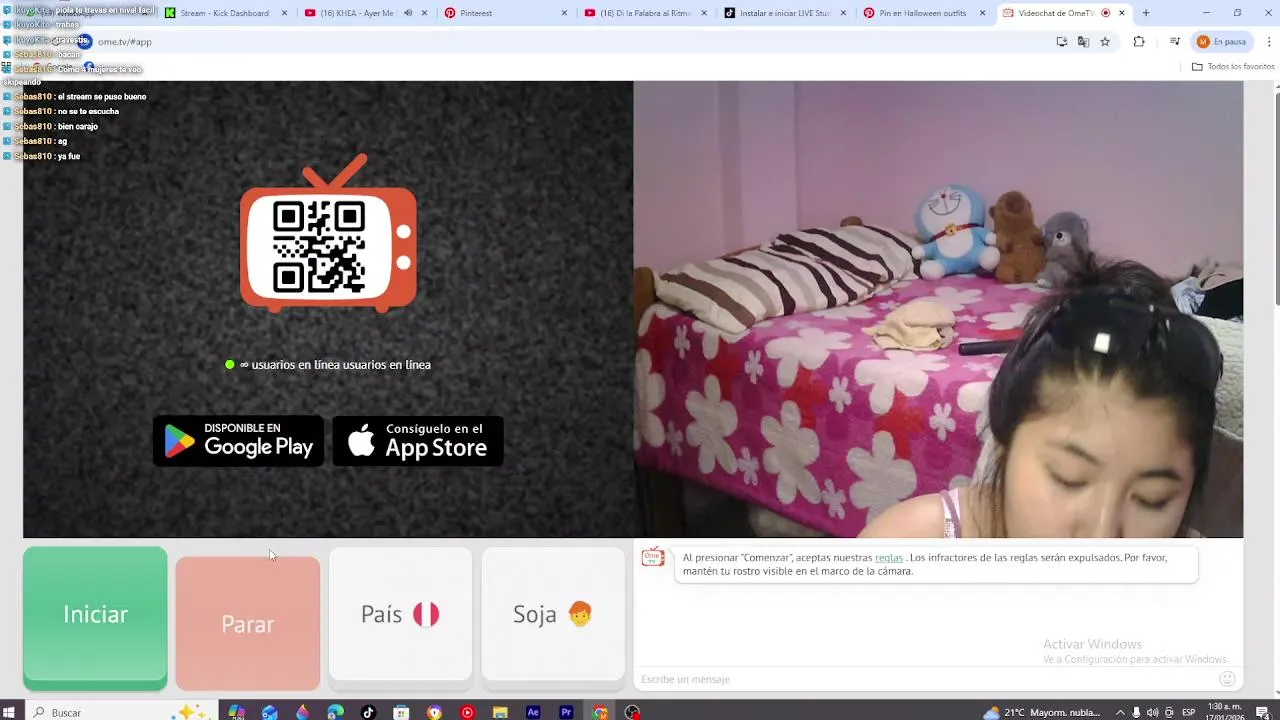Click the En pausa profile button
1280x720 pixels.
(x=1223, y=42)
